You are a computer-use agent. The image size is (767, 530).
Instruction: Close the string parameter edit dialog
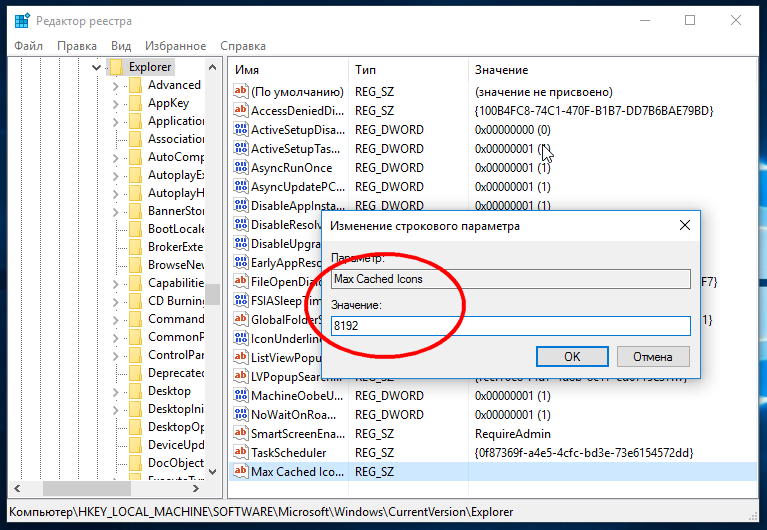[685, 225]
